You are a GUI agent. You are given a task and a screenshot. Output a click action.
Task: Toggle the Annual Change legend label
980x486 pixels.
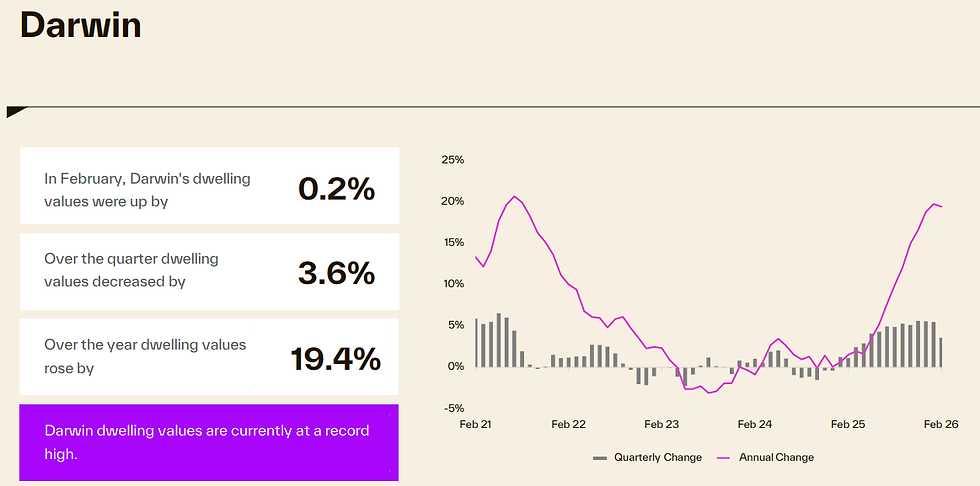pos(776,457)
